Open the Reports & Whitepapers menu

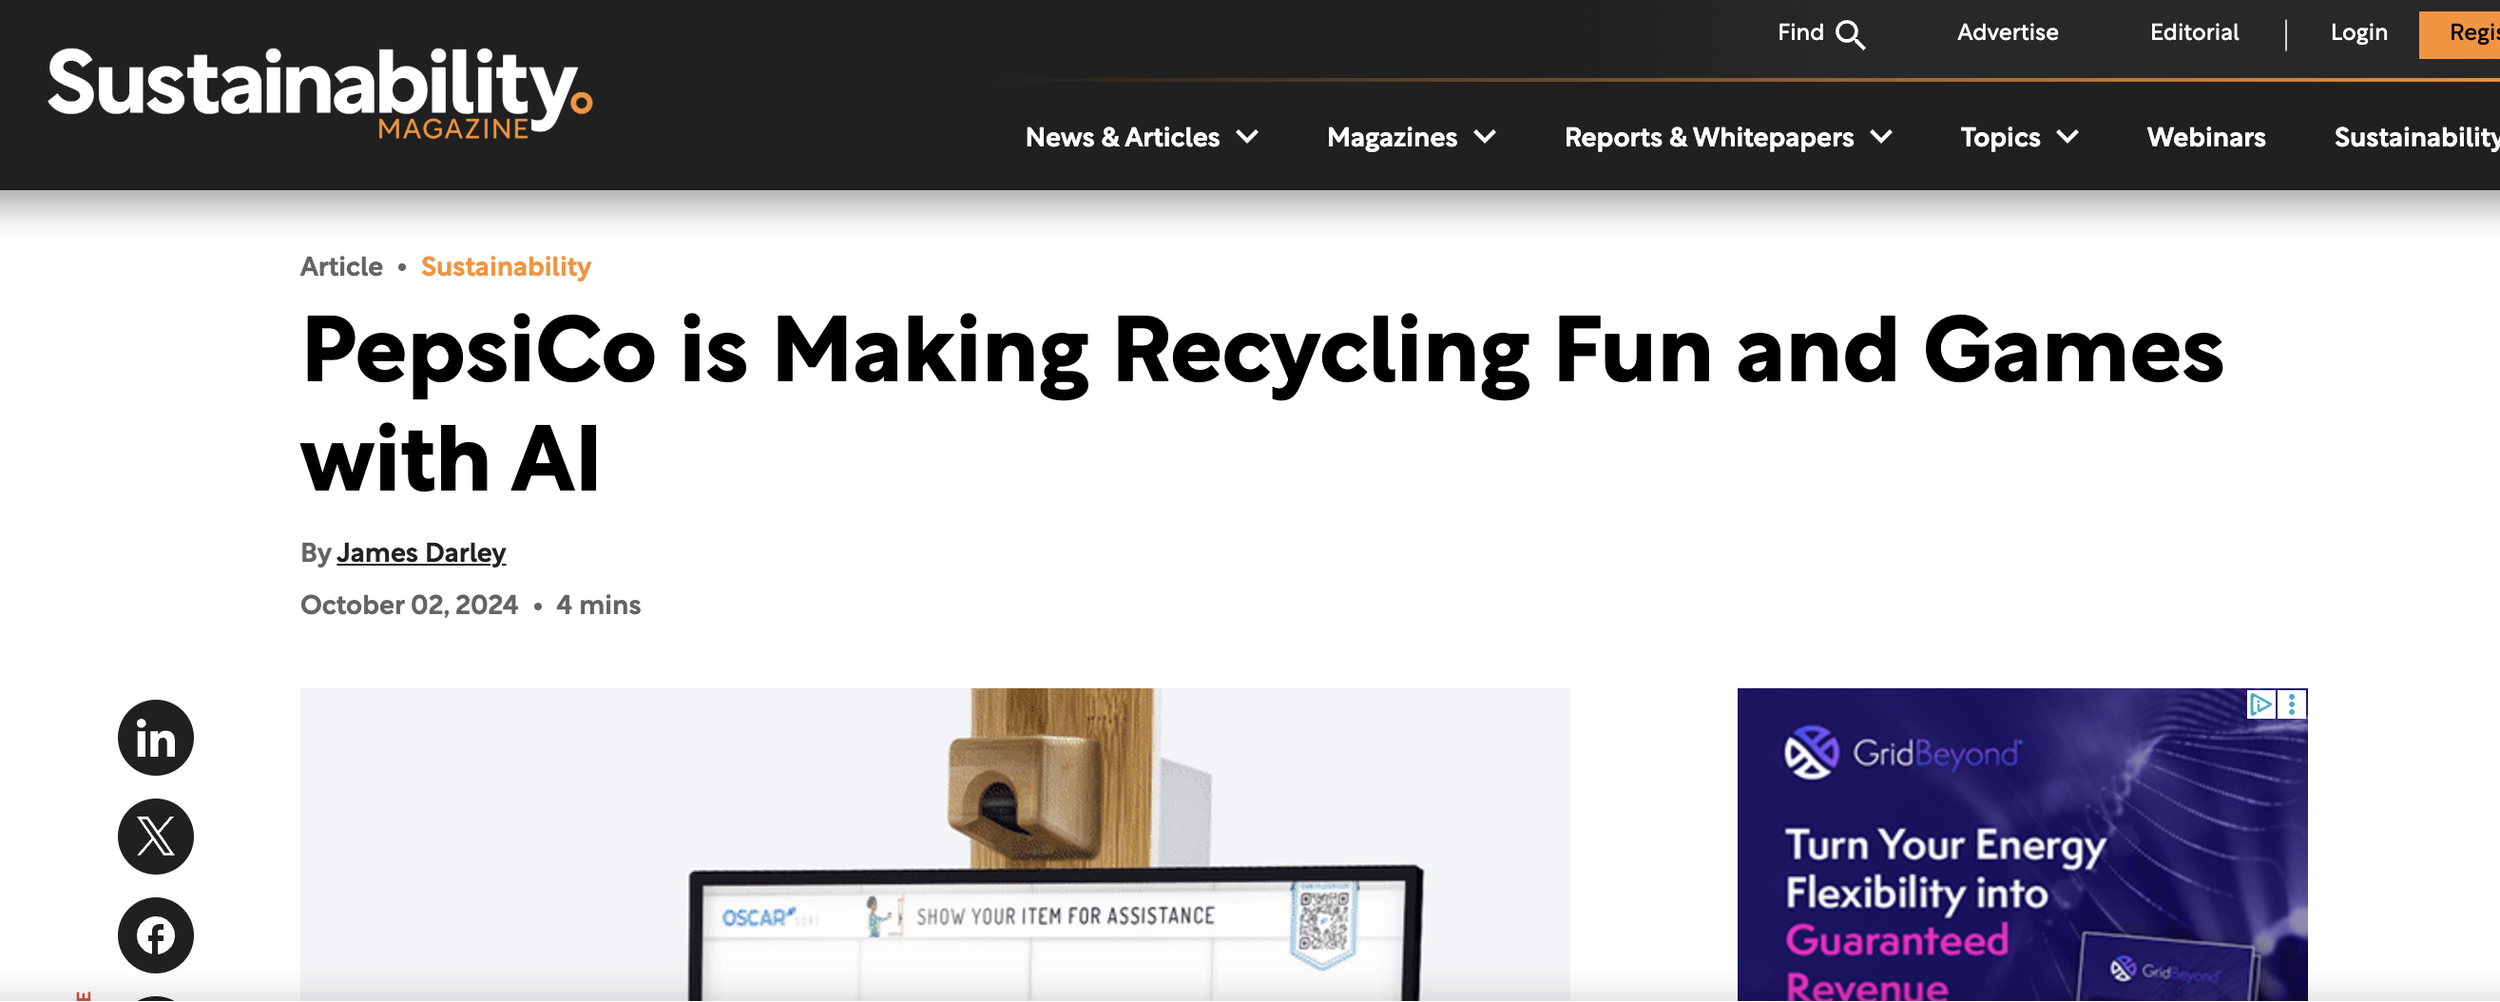coord(1709,137)
